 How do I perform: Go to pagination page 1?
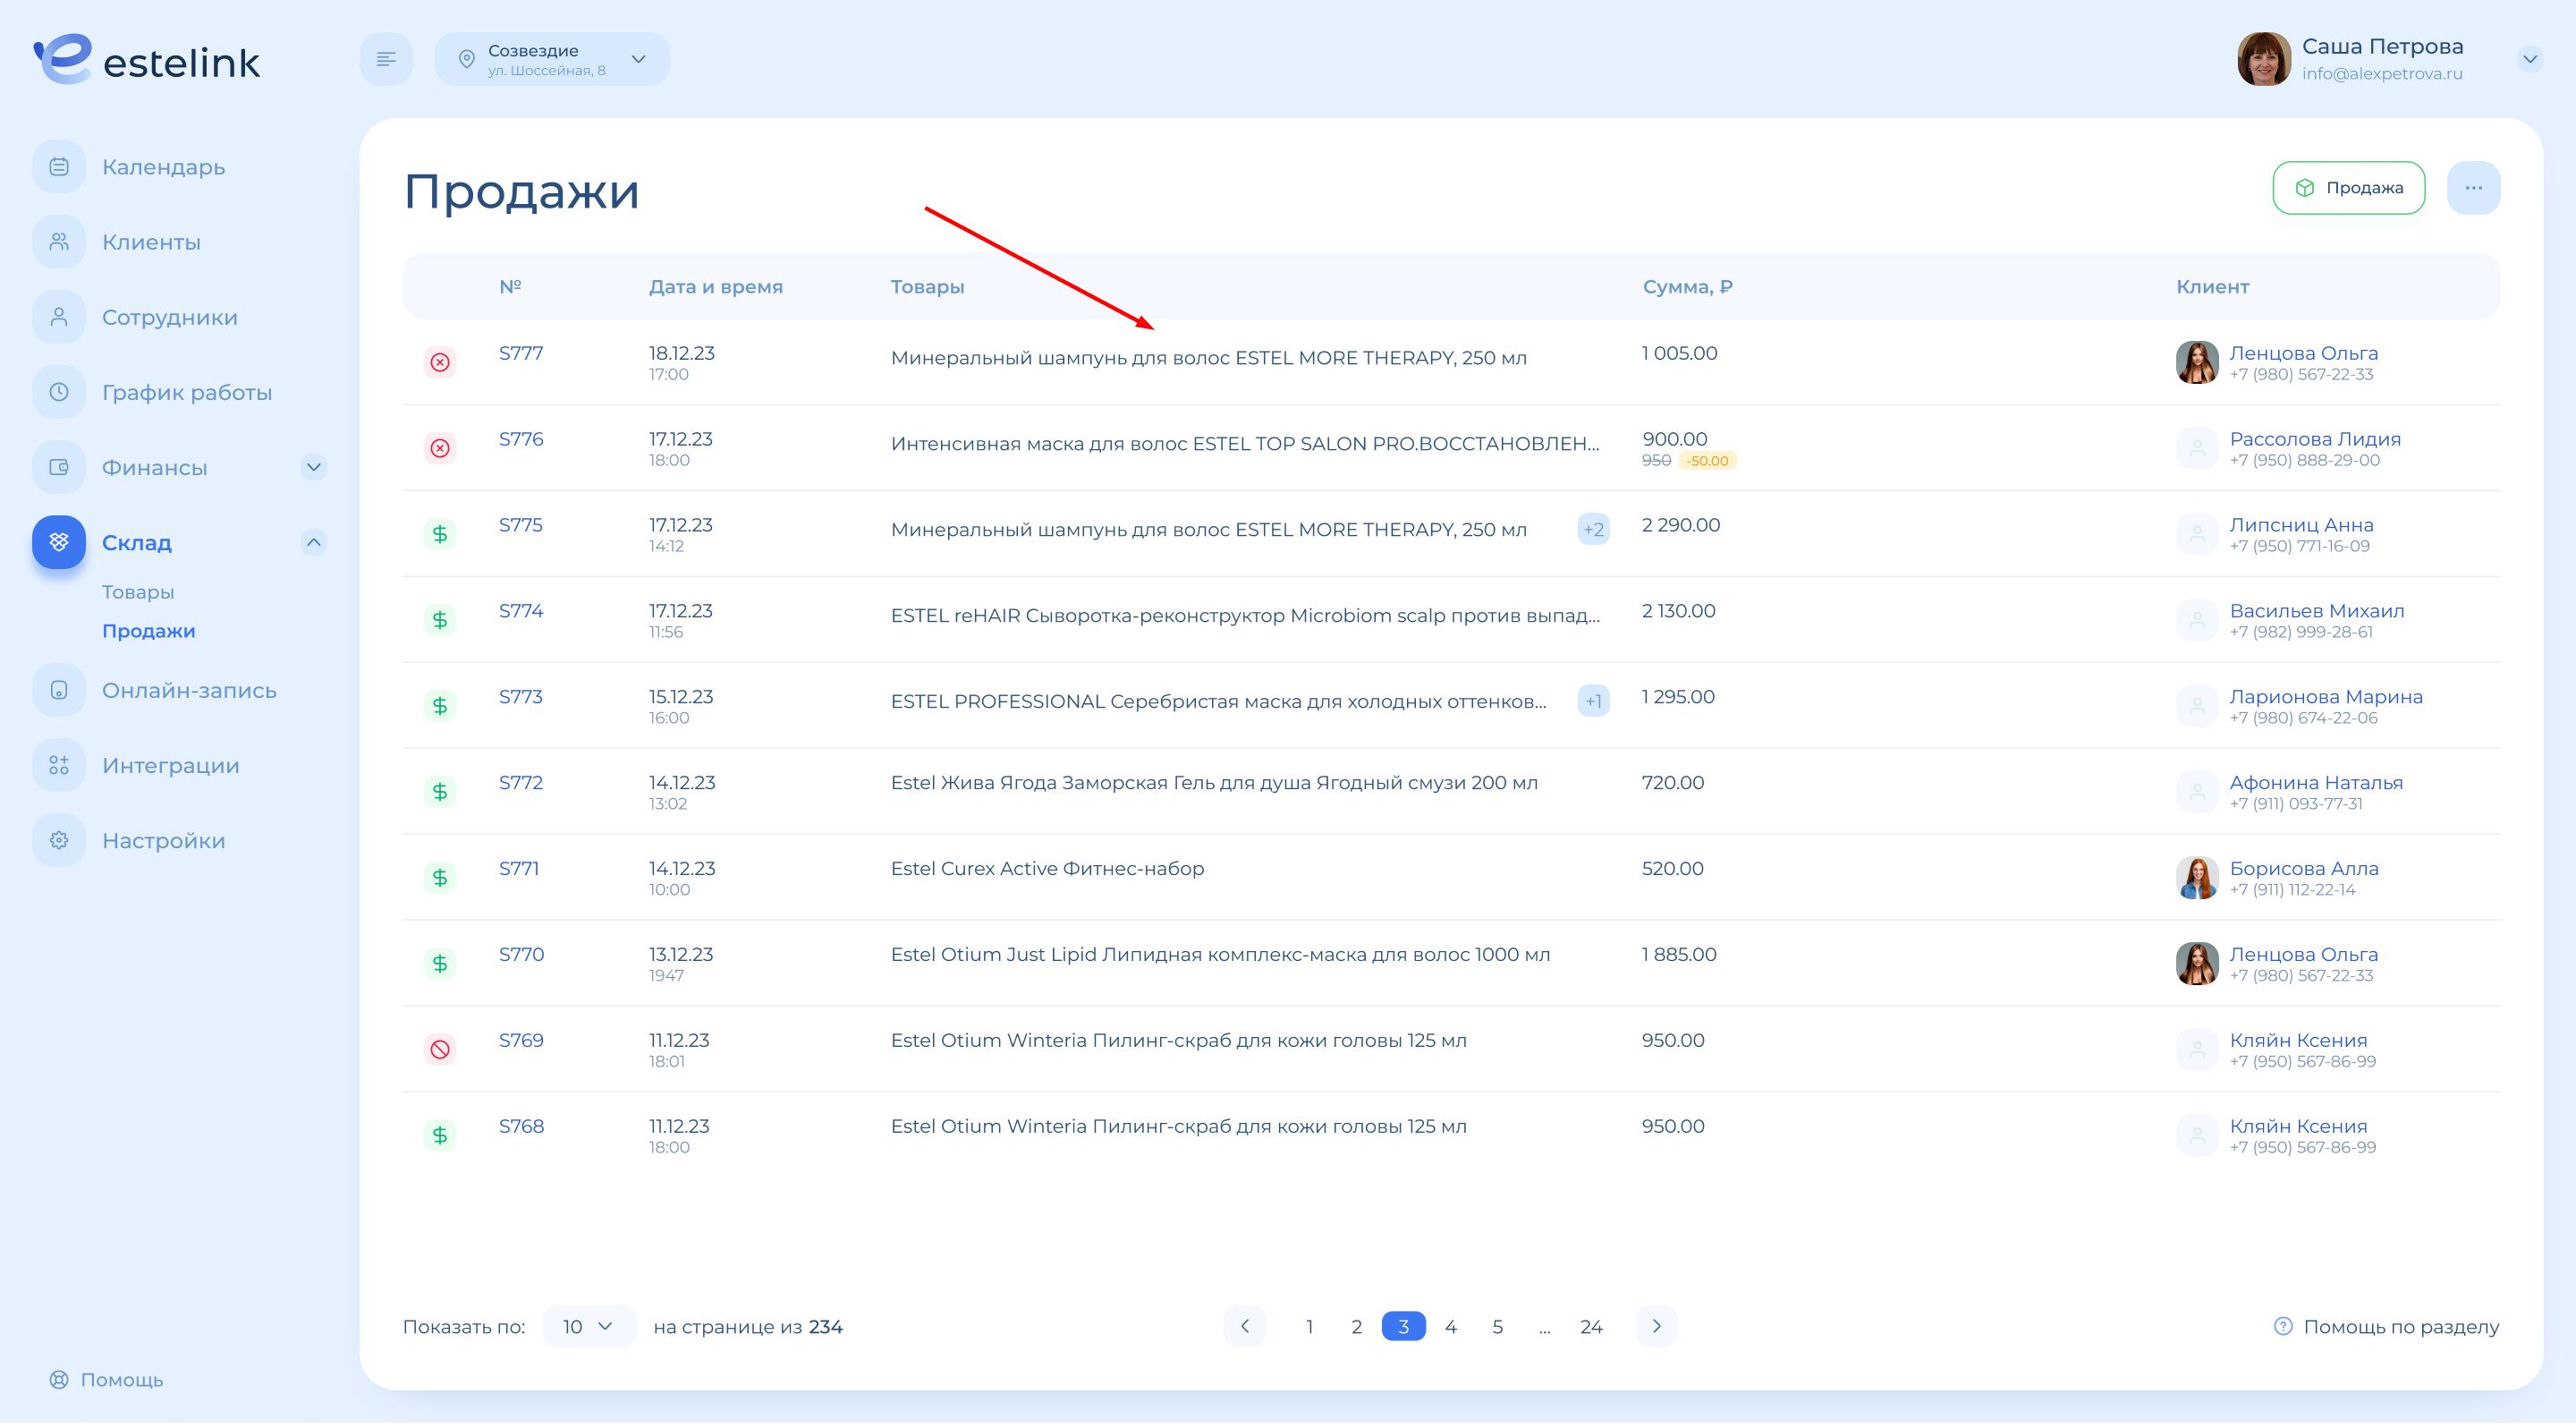tap(1310, 1327)
